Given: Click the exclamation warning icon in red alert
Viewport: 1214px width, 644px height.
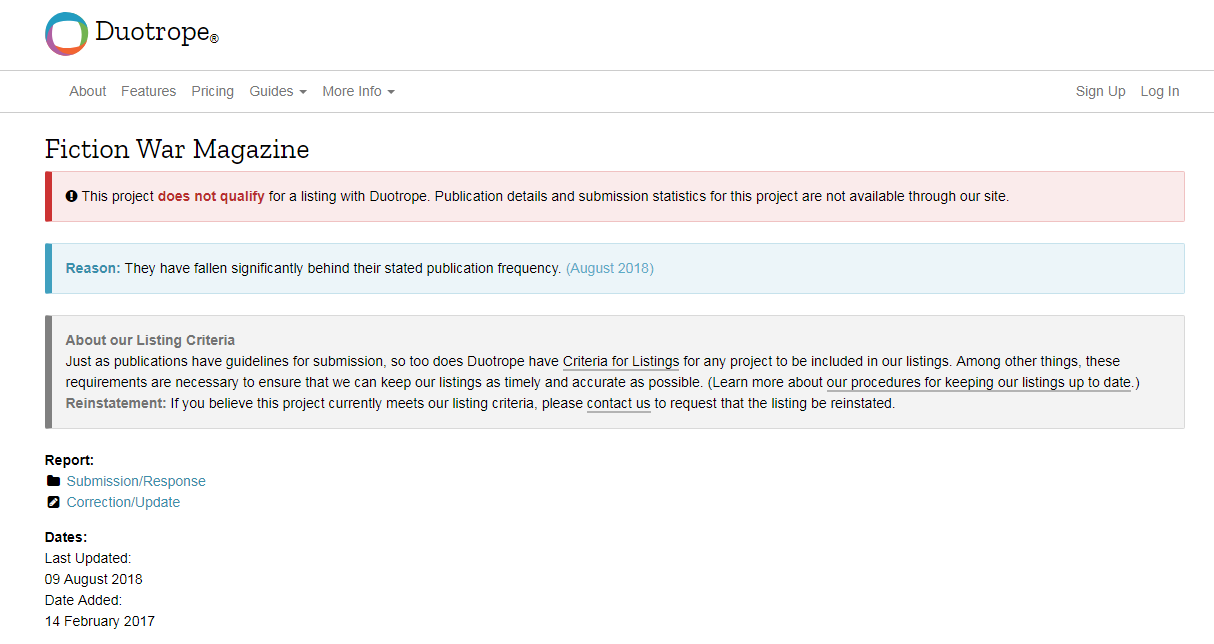Looking at the screenshot, I should (71, 196).
